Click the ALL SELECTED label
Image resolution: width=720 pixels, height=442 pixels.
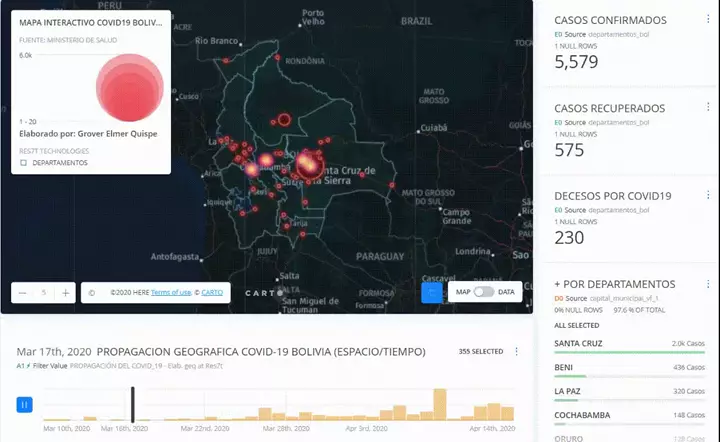(x=577, y=325)
